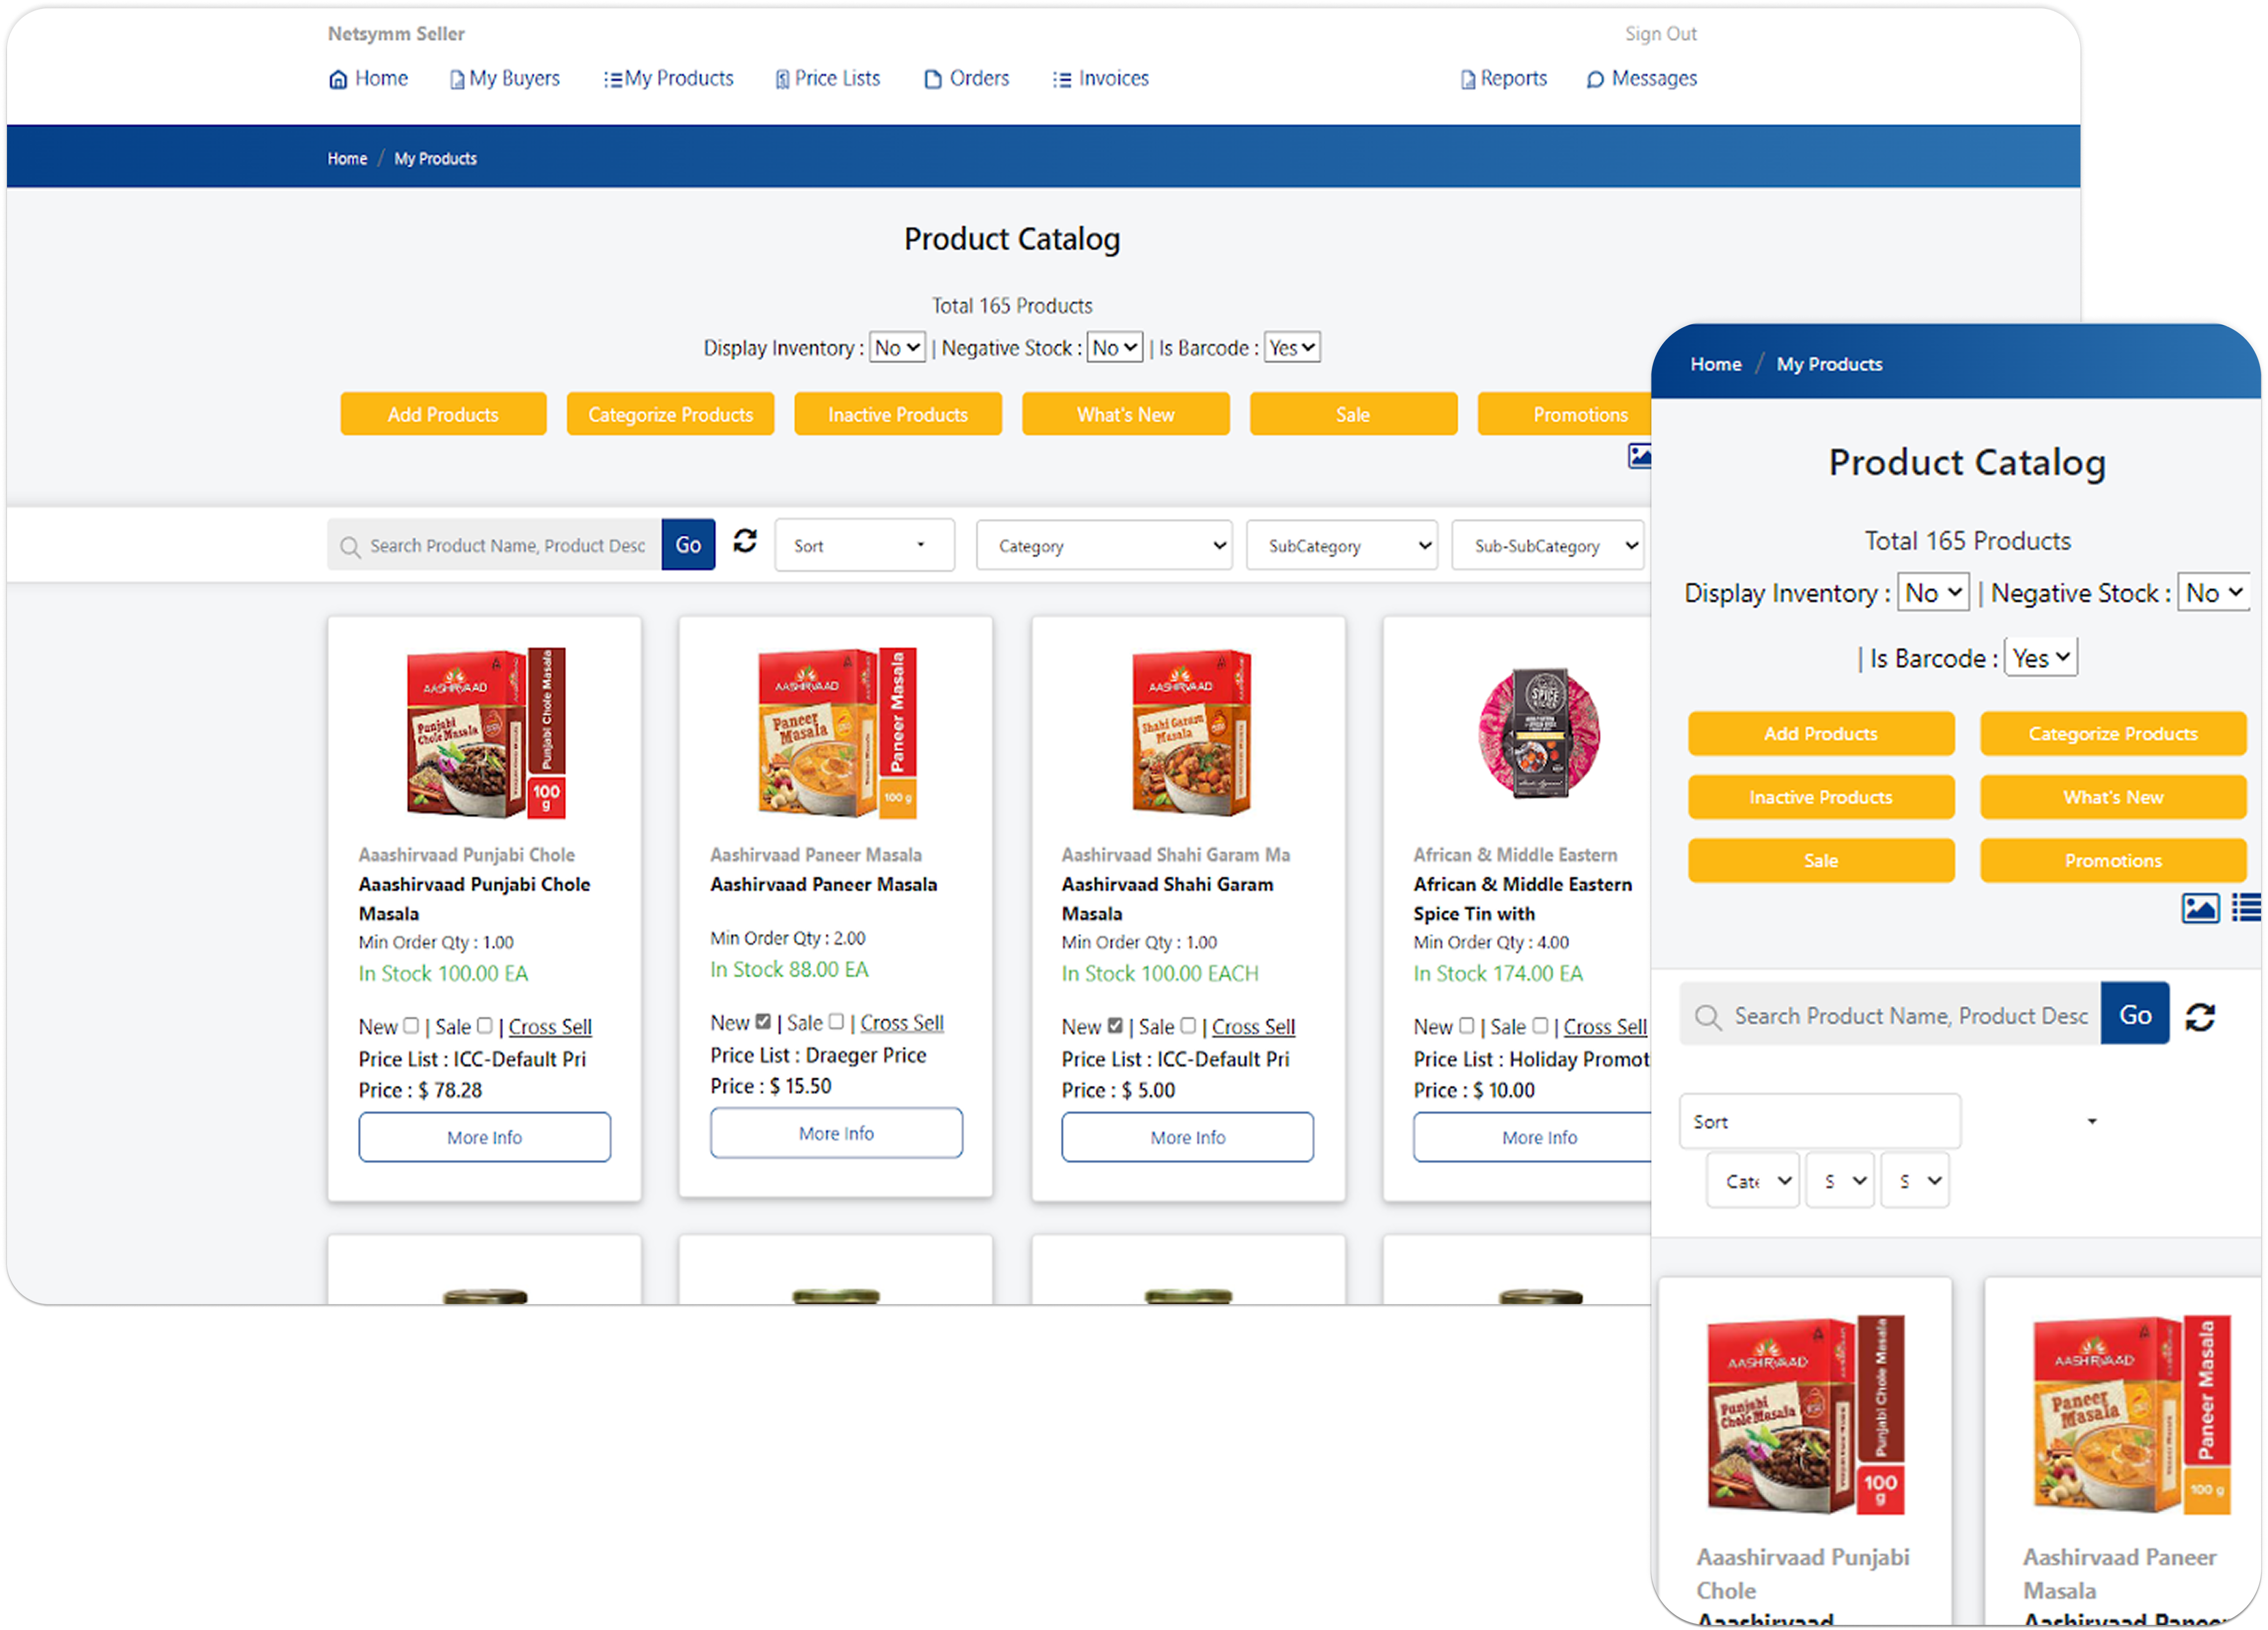Open Display Inventory dropdown in mobile view
2268x1630 pixels.
(x=1934, y=592)
